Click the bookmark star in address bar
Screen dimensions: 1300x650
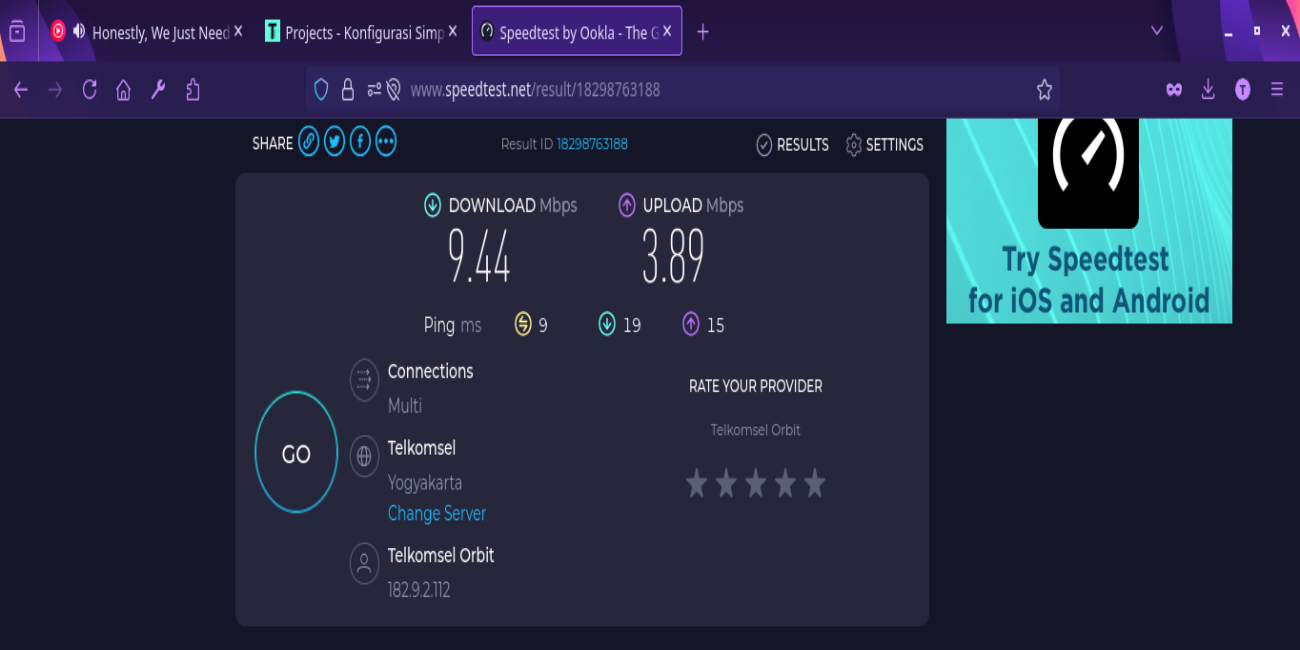[x=1044, y=90]
